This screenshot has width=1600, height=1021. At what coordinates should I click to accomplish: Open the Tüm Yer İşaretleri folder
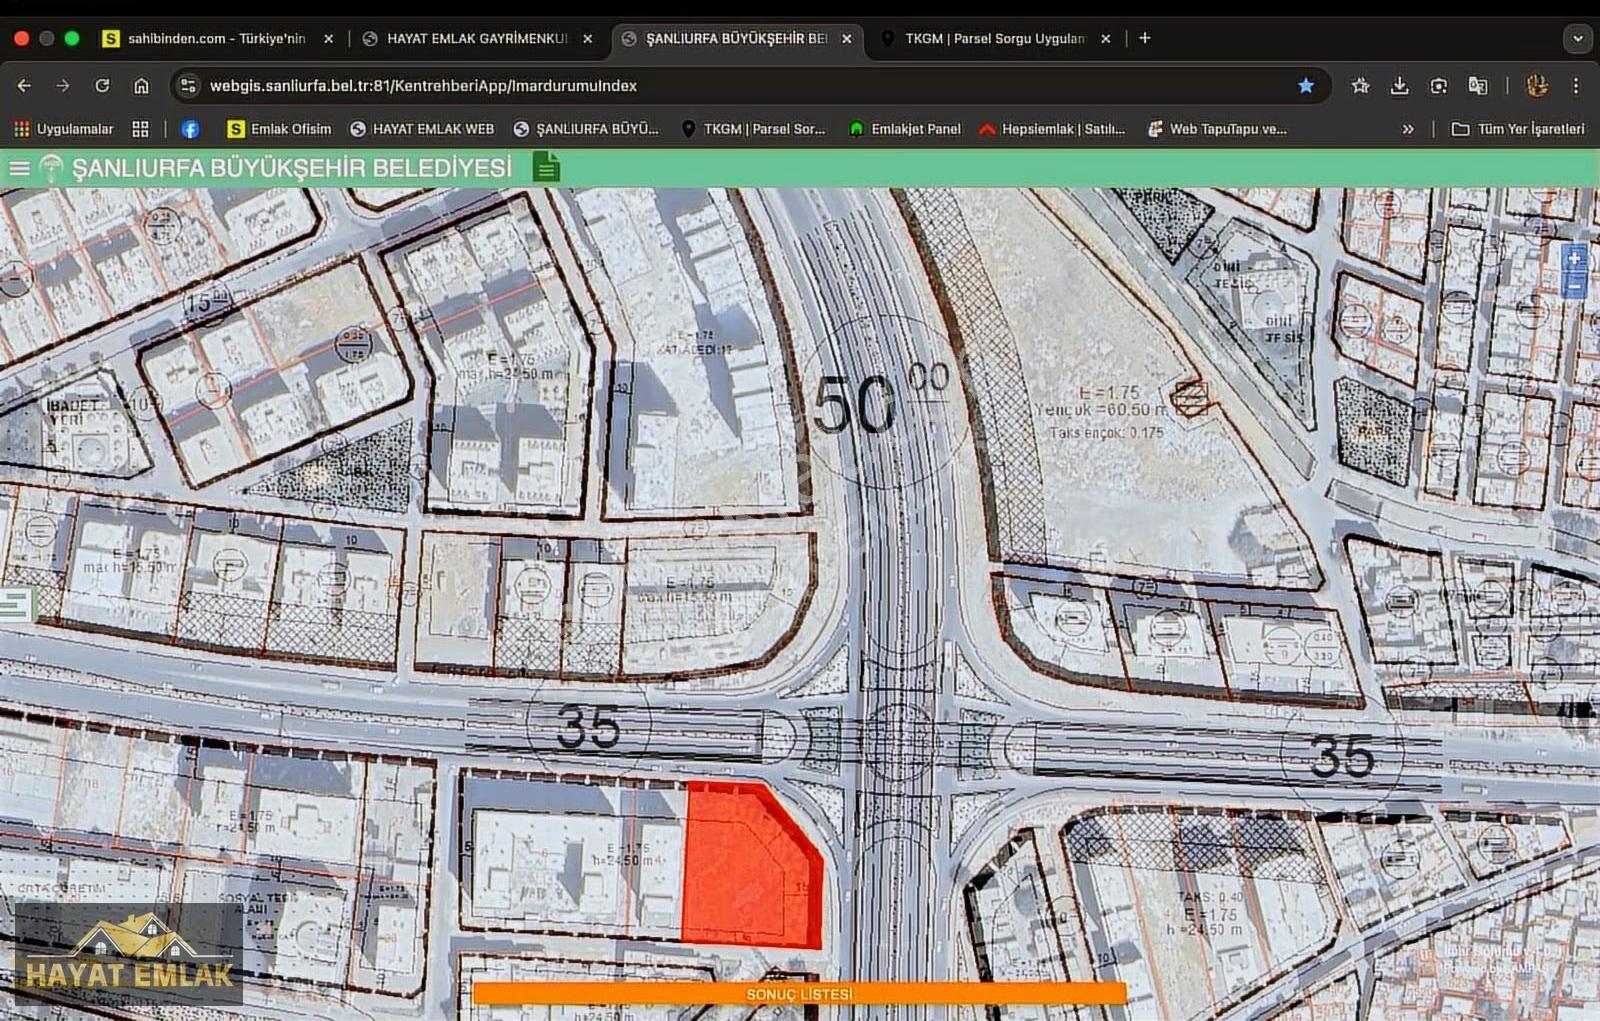pos(1518,129)
